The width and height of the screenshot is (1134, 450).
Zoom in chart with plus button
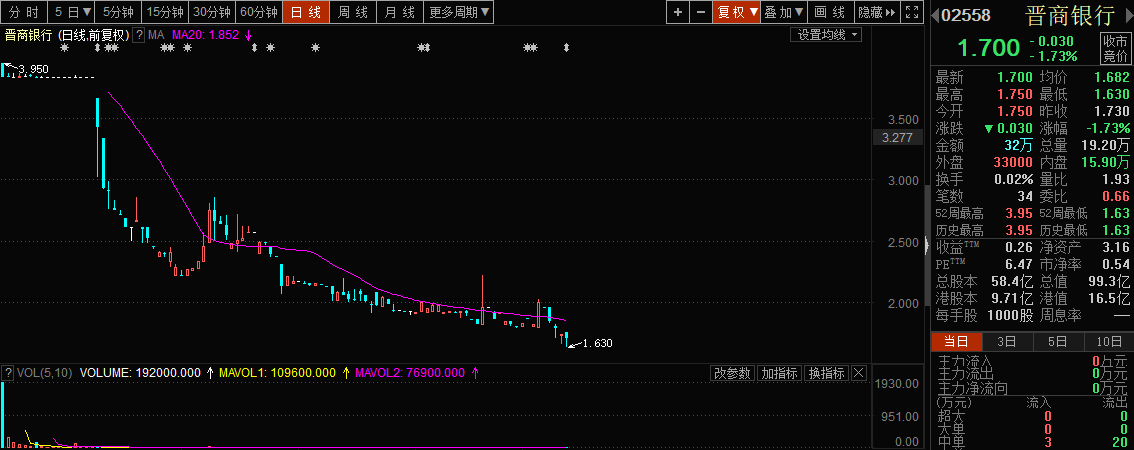click(x=677, y=12)
